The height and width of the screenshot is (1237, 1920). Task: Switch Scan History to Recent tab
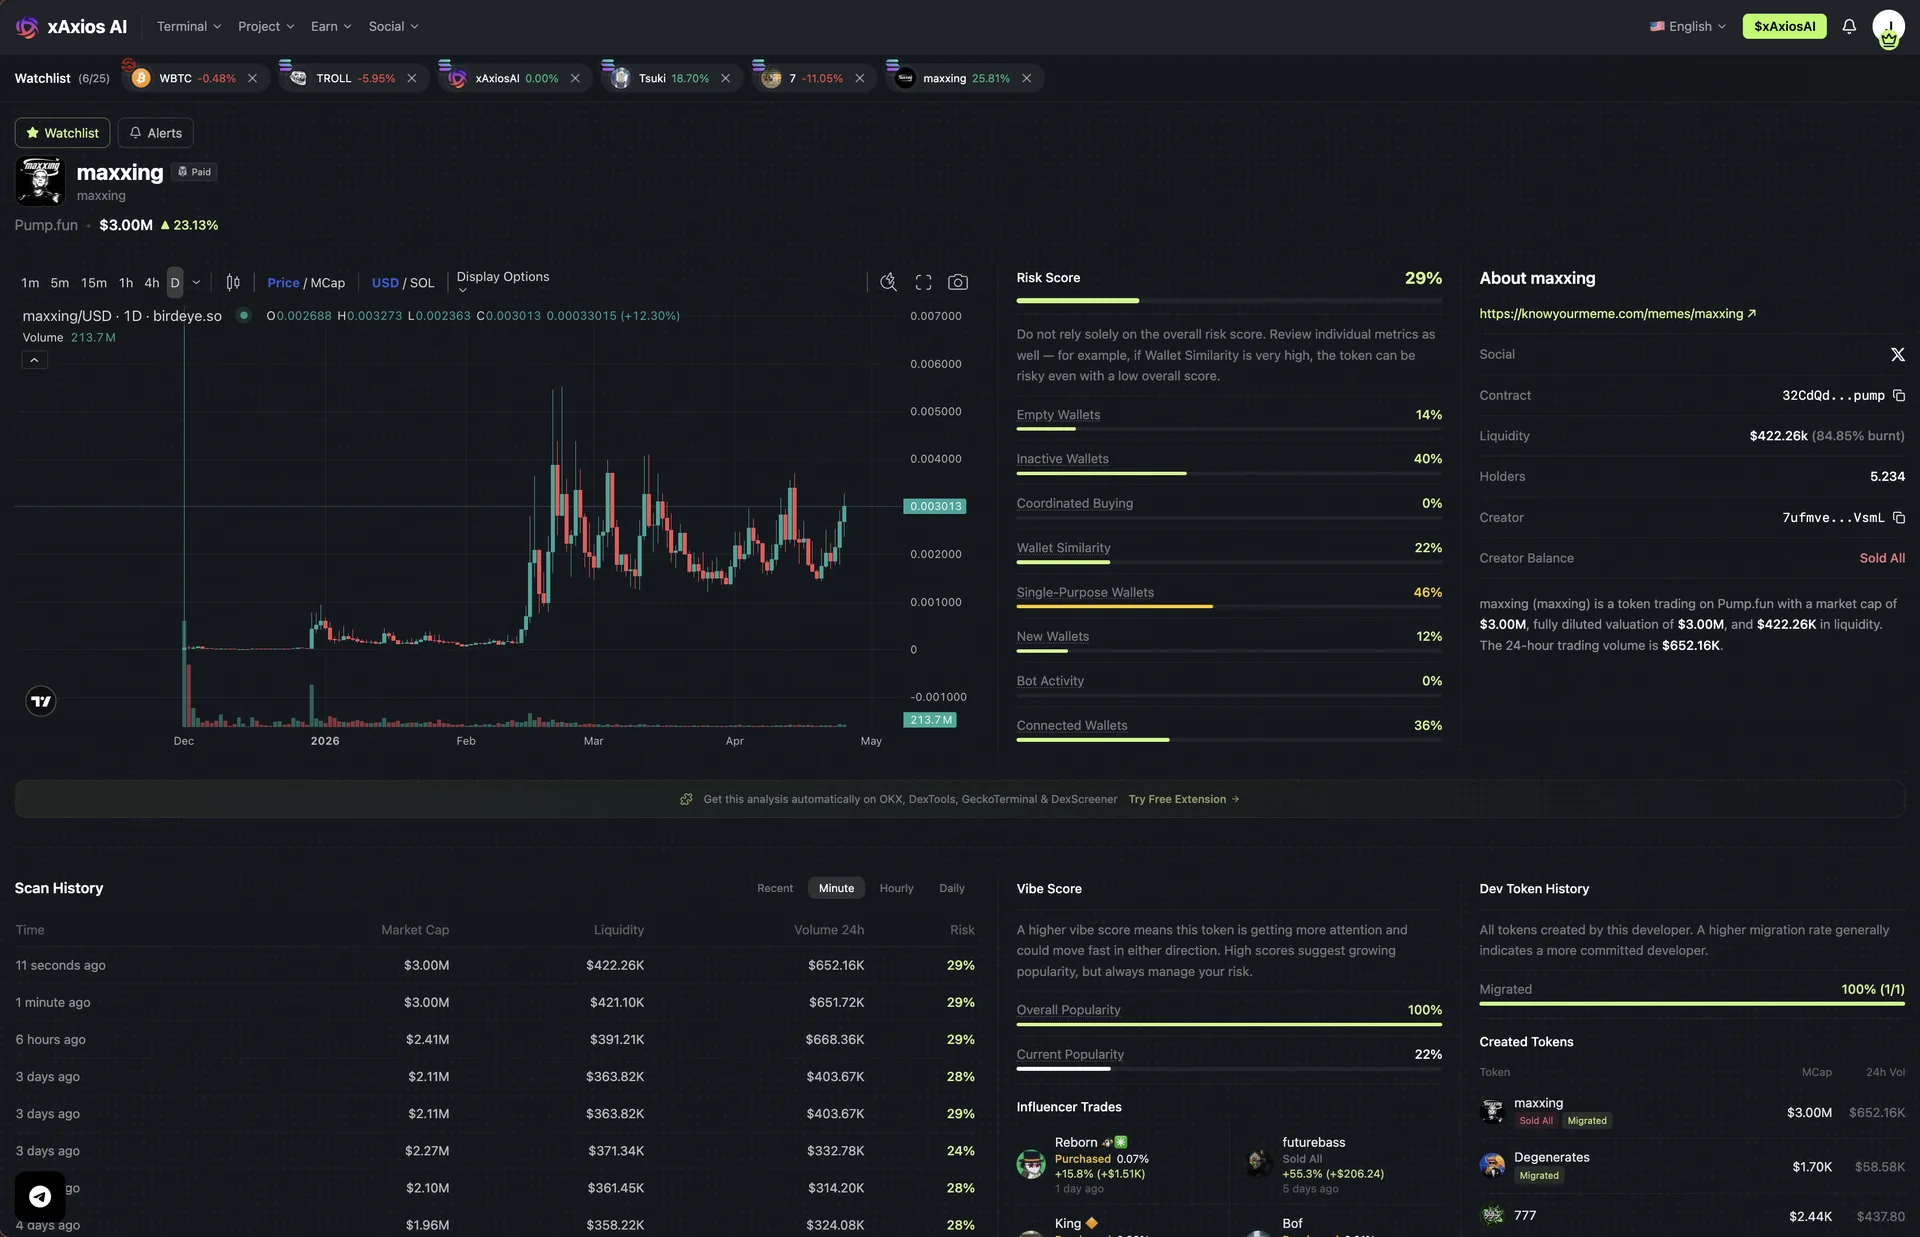tap(775, 888)
